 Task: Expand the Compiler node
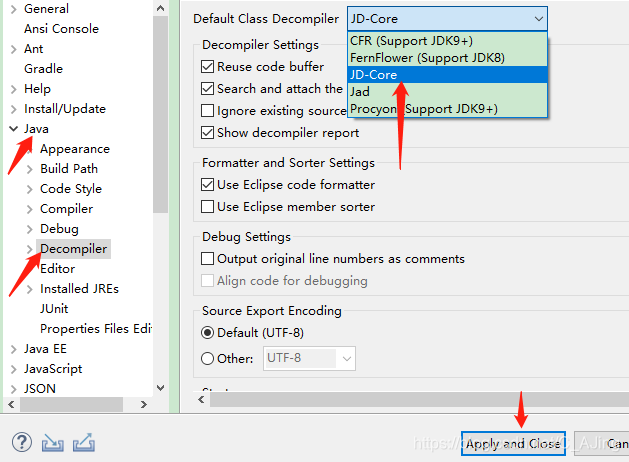click(30, 209)
